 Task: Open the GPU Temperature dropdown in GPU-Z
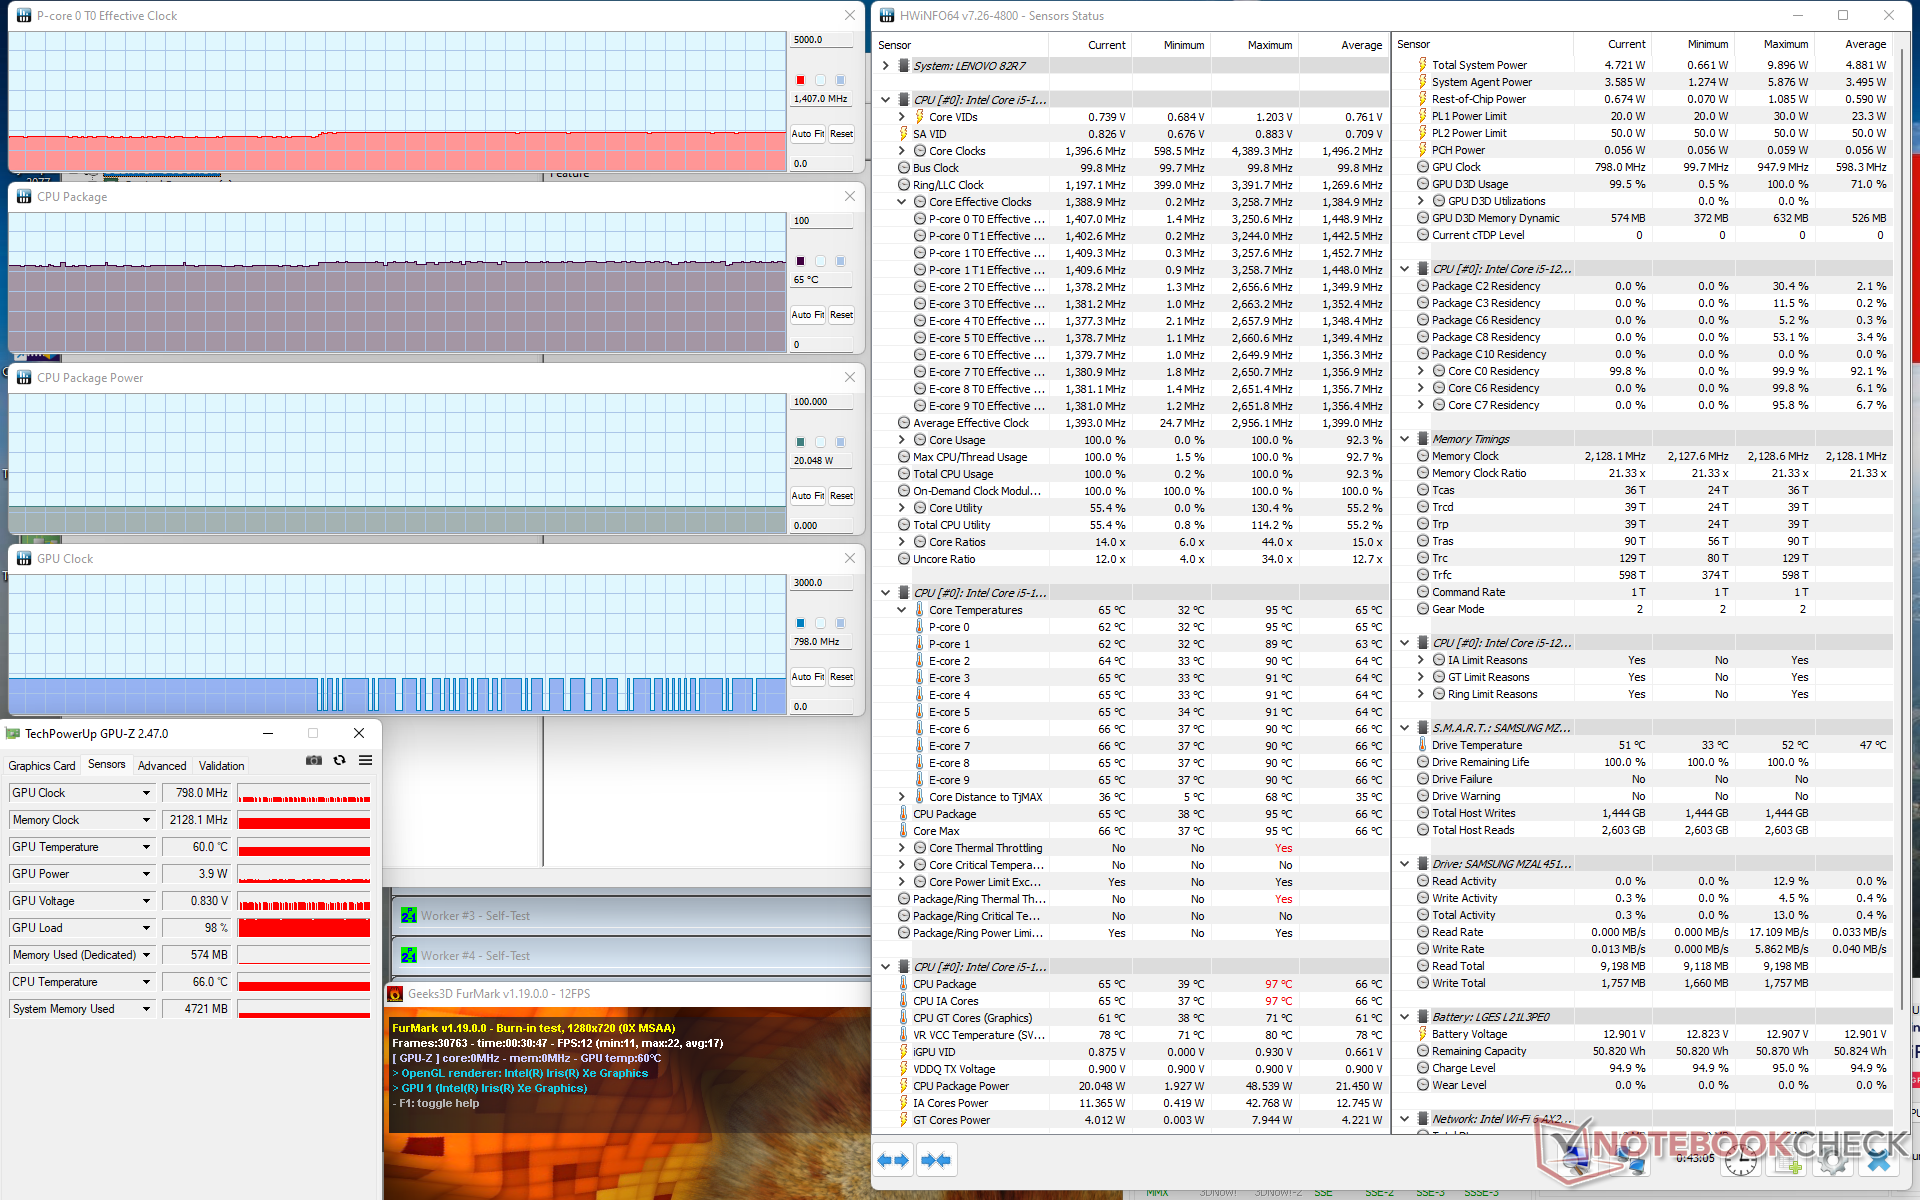pyautogui.click(x=146, y=847)
